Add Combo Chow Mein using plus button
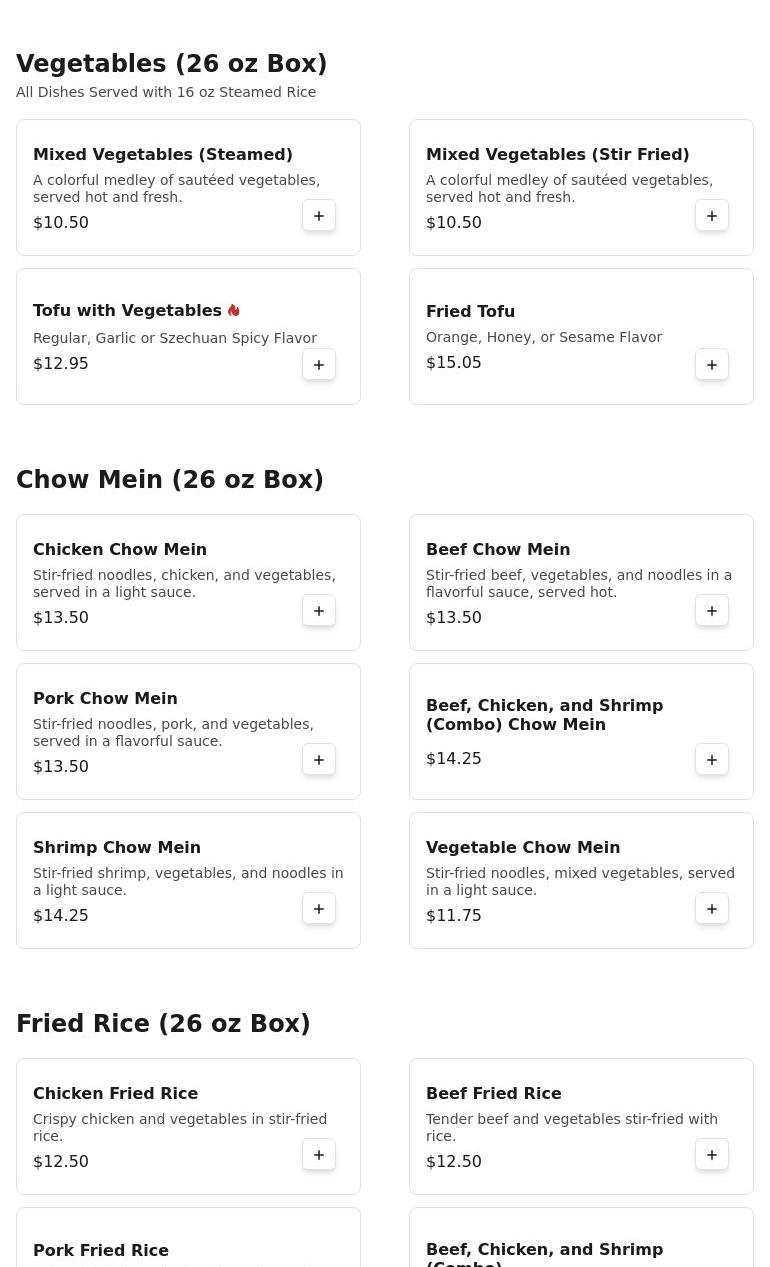Image resolution: width=770 pixels, height=1267 pixels. click(x=712, y=760)
